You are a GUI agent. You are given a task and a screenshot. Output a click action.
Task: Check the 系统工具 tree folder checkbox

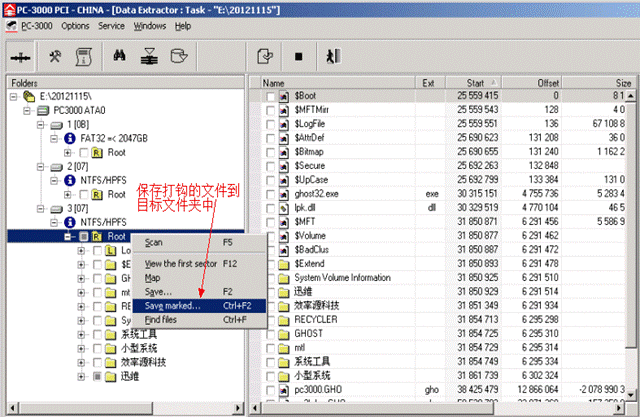97,335
